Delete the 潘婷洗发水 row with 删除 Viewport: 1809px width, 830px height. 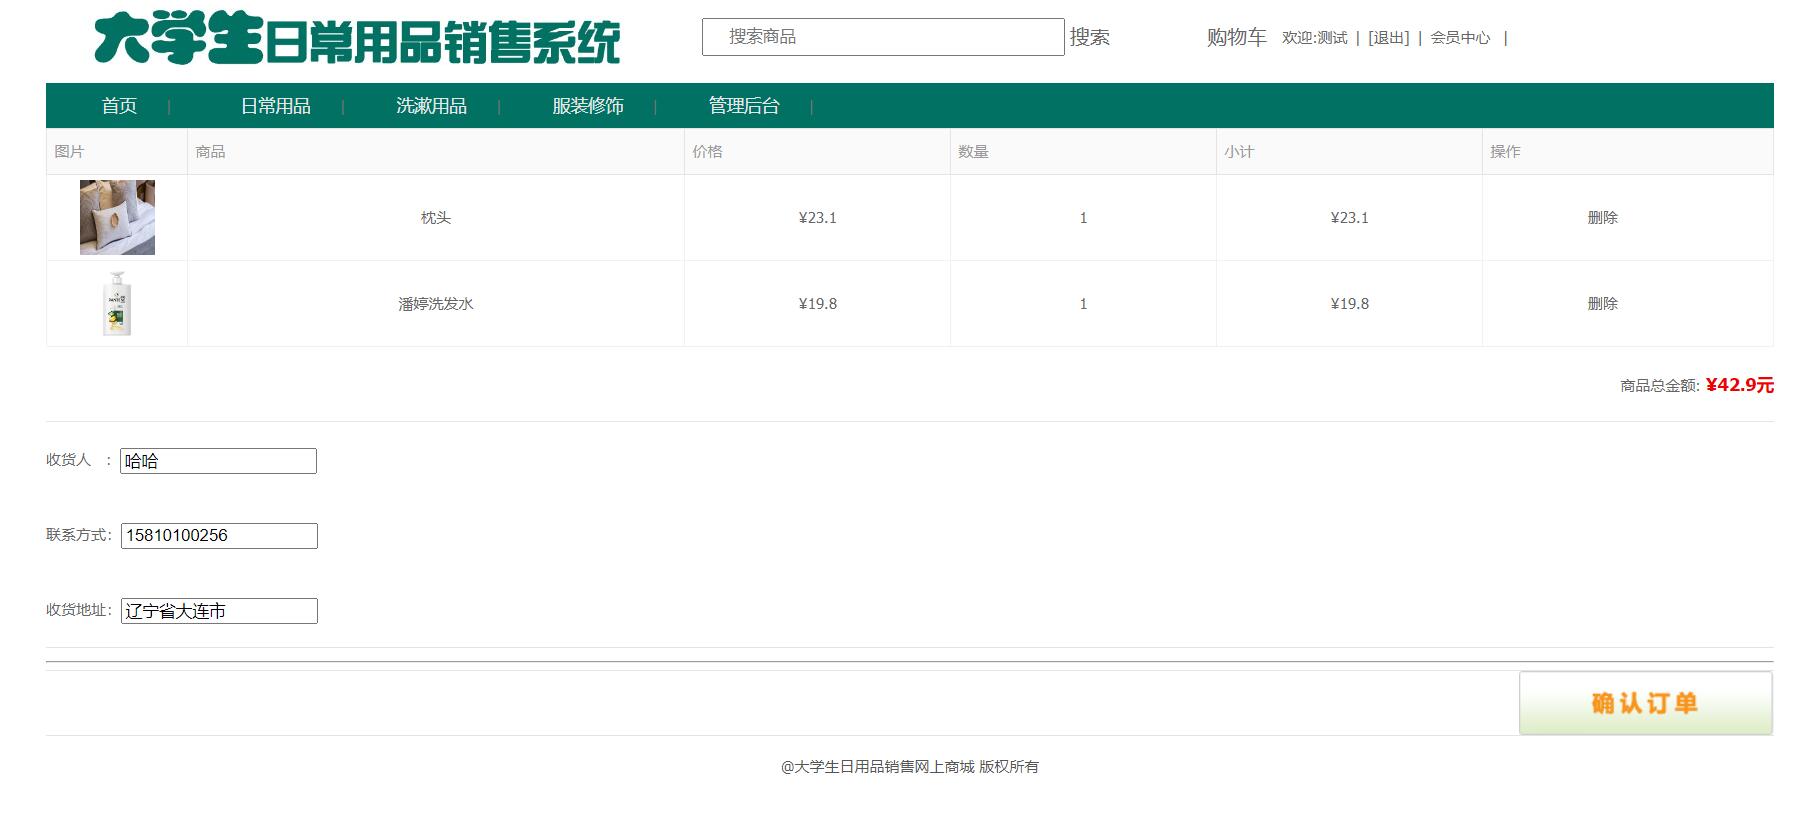(x=1602, y=304)
